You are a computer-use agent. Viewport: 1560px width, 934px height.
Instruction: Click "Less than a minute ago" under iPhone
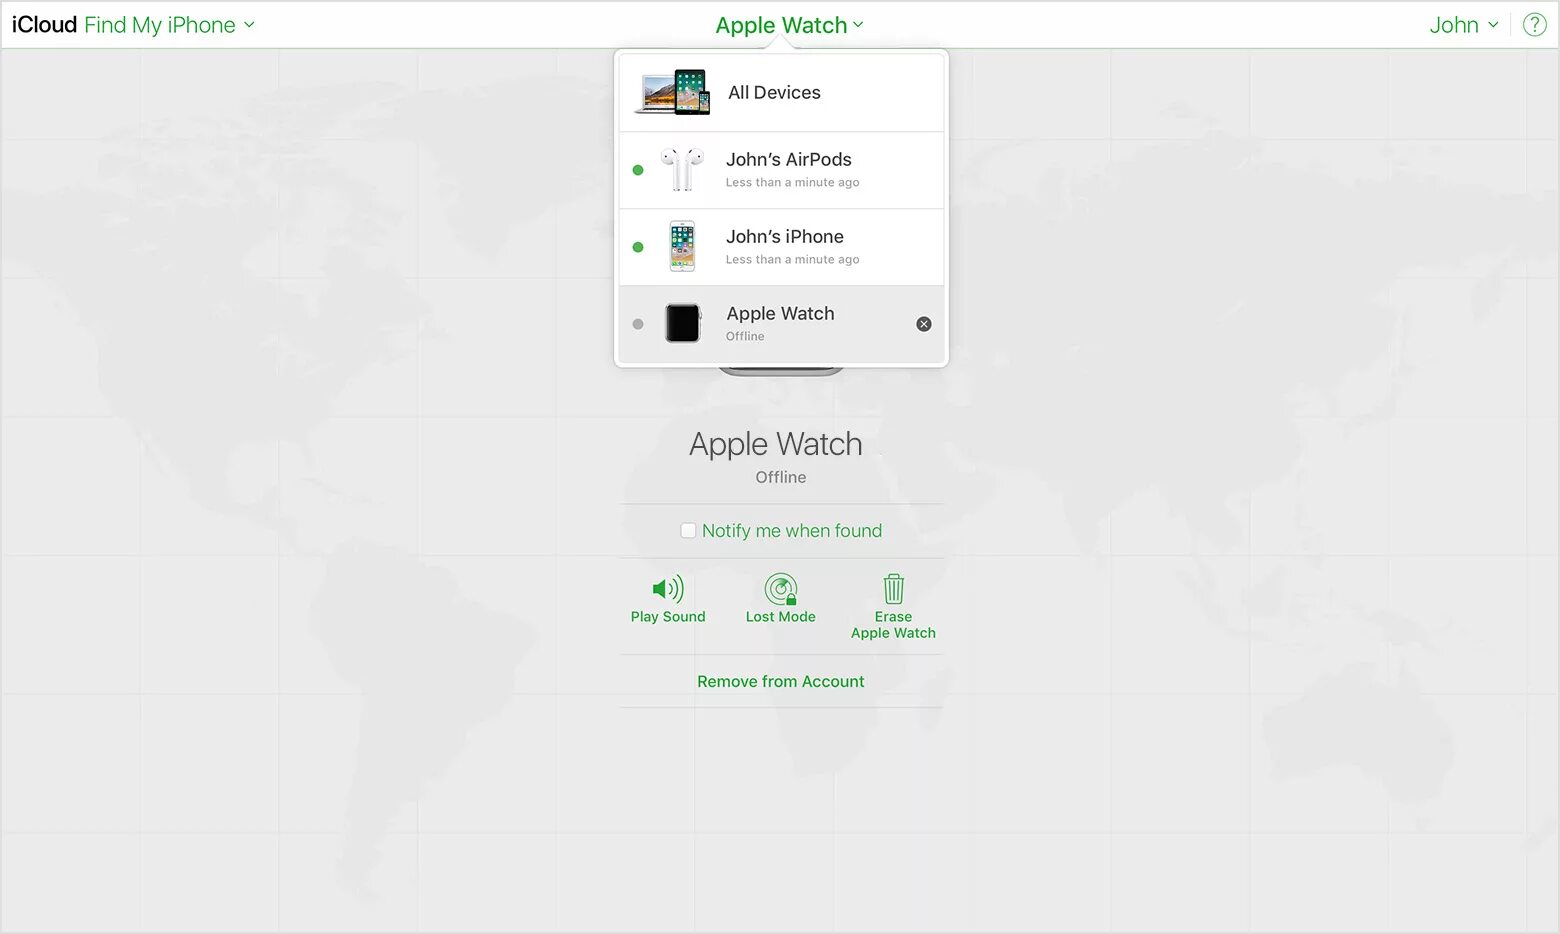[792, 259]
